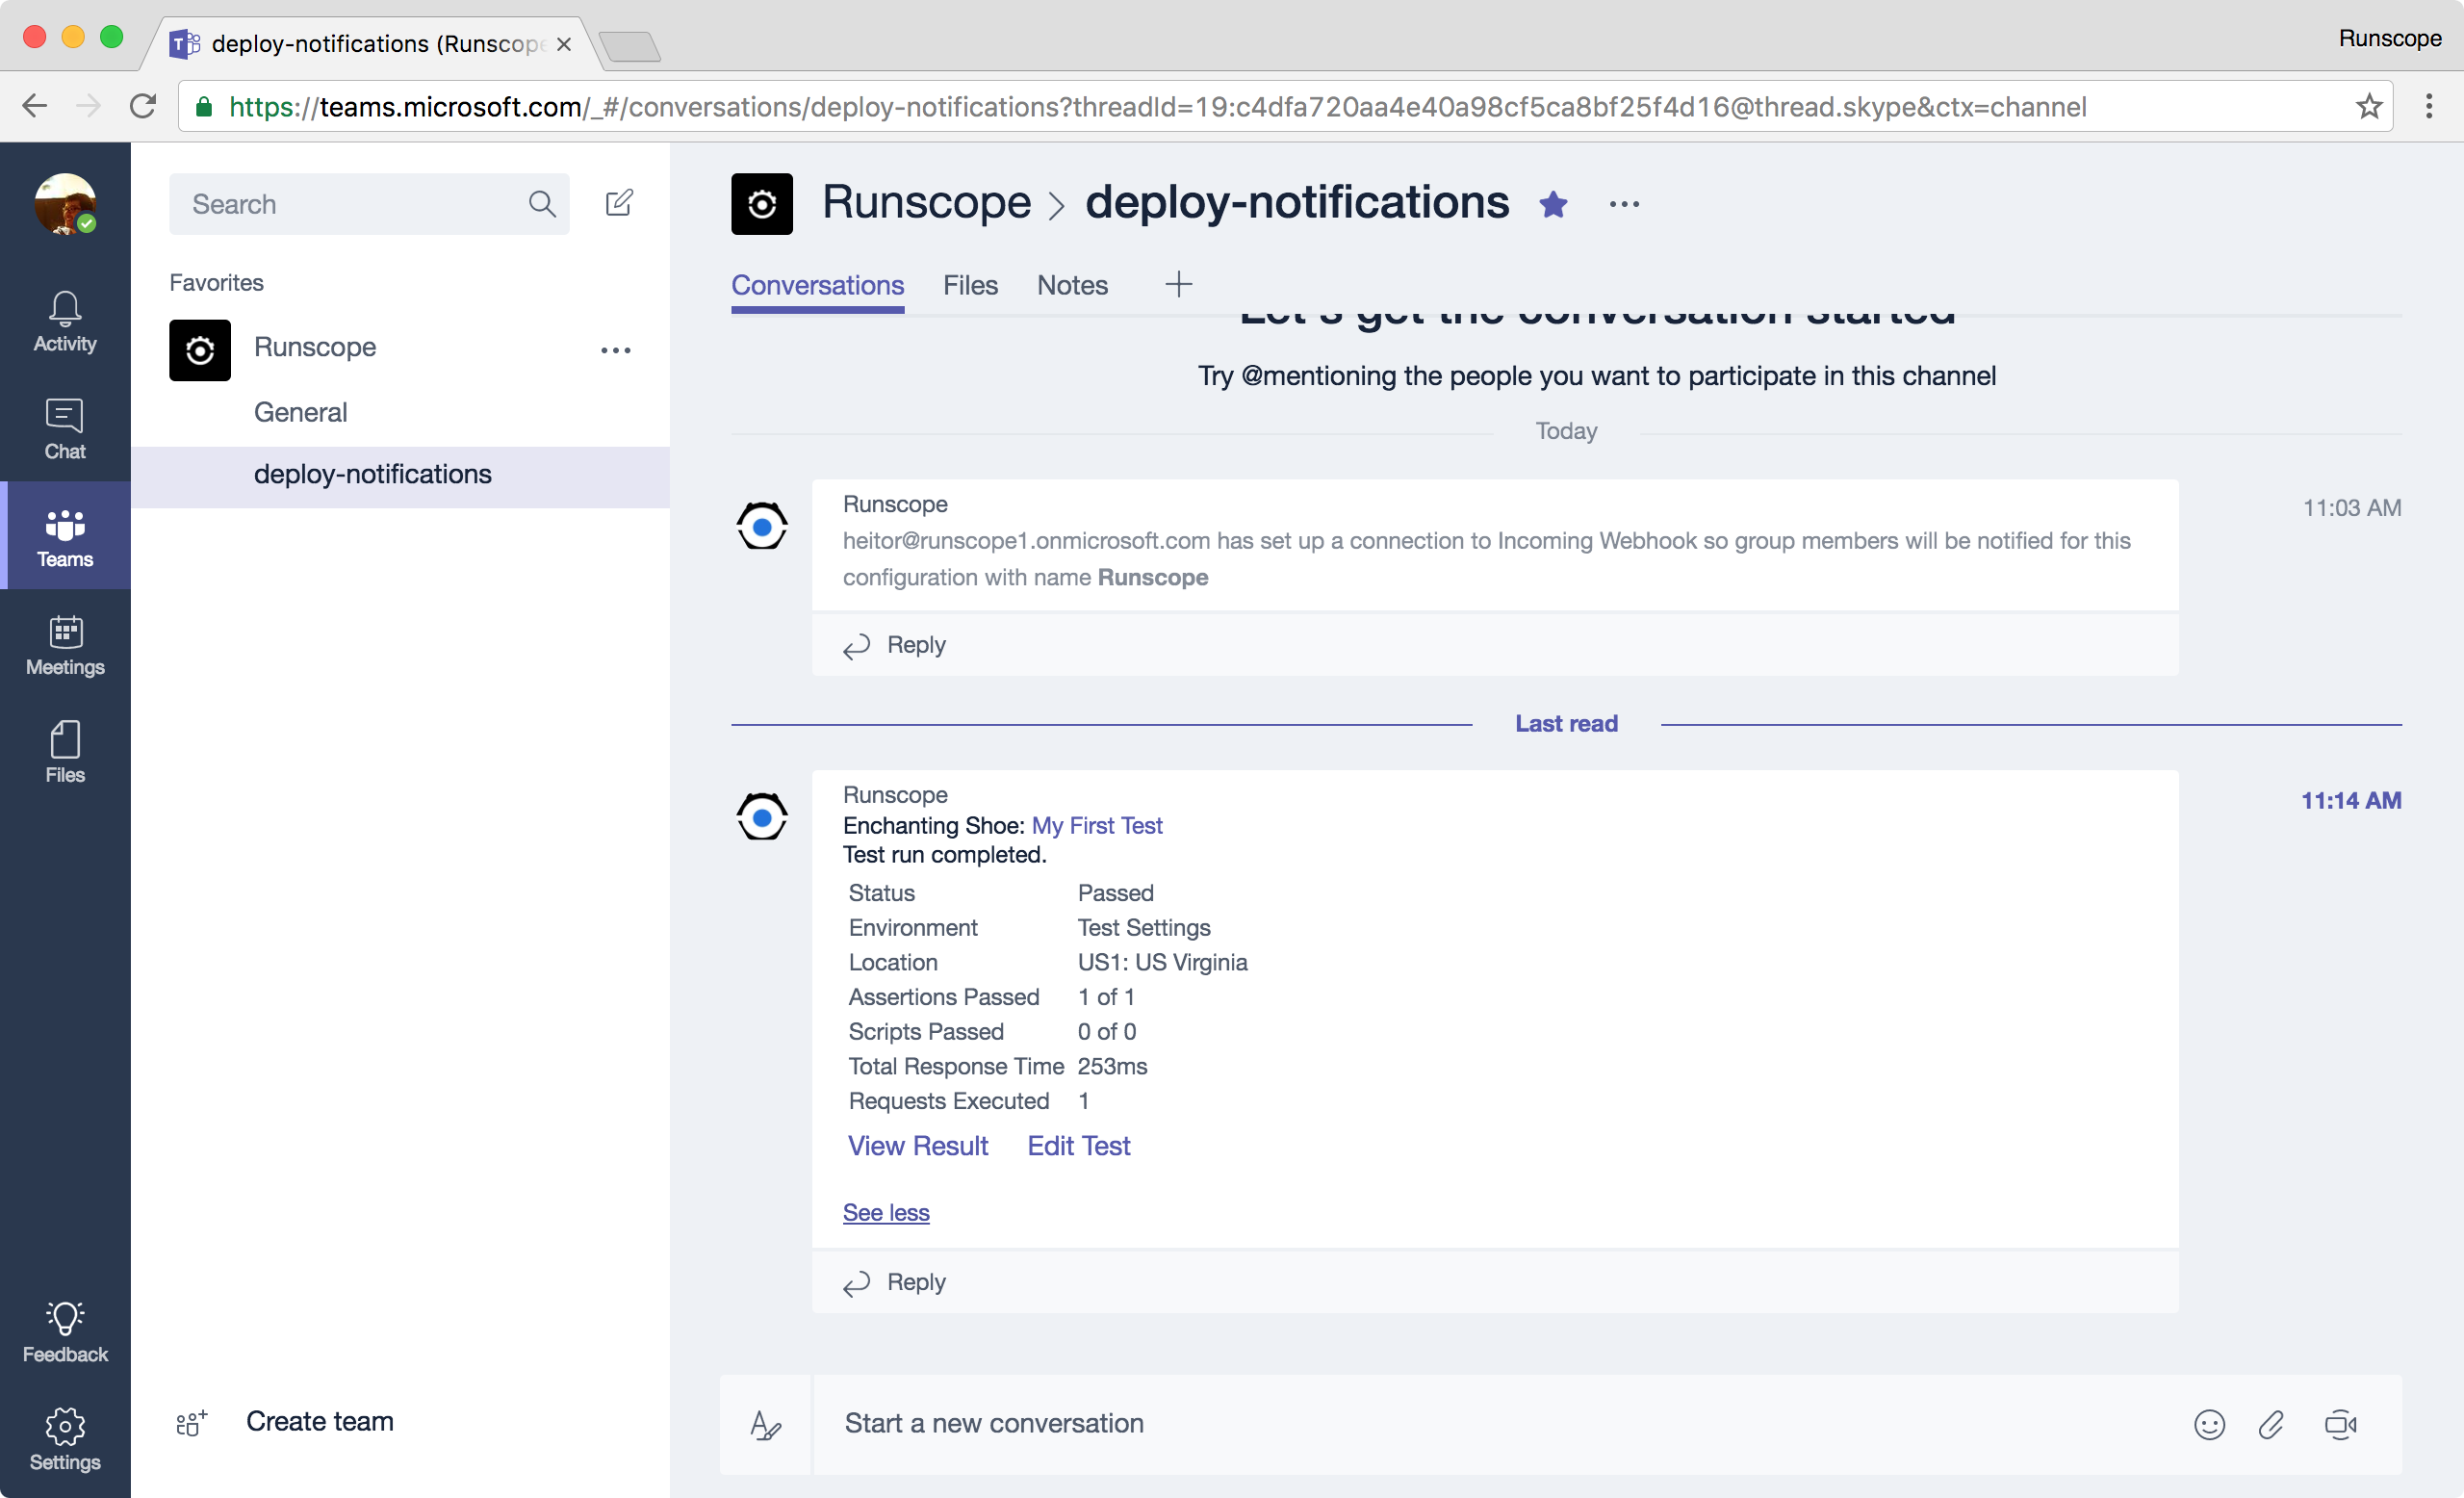Select the deploy-notifications browser tab
The image size is (2464, 1498).
(x=370, y=44)
